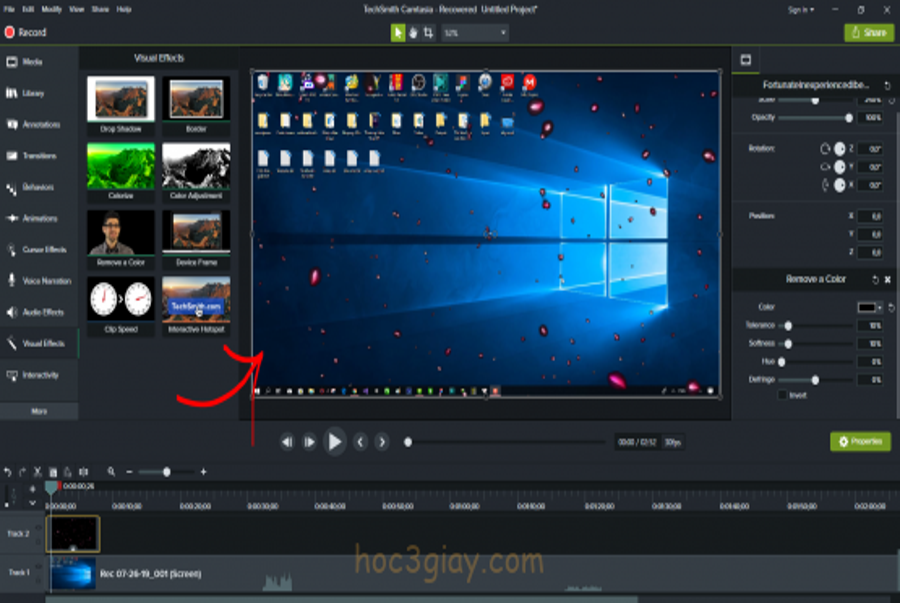This screenshot has width=900, height=603.
Task: Undo the last timeline action
Action: (7, 472)
